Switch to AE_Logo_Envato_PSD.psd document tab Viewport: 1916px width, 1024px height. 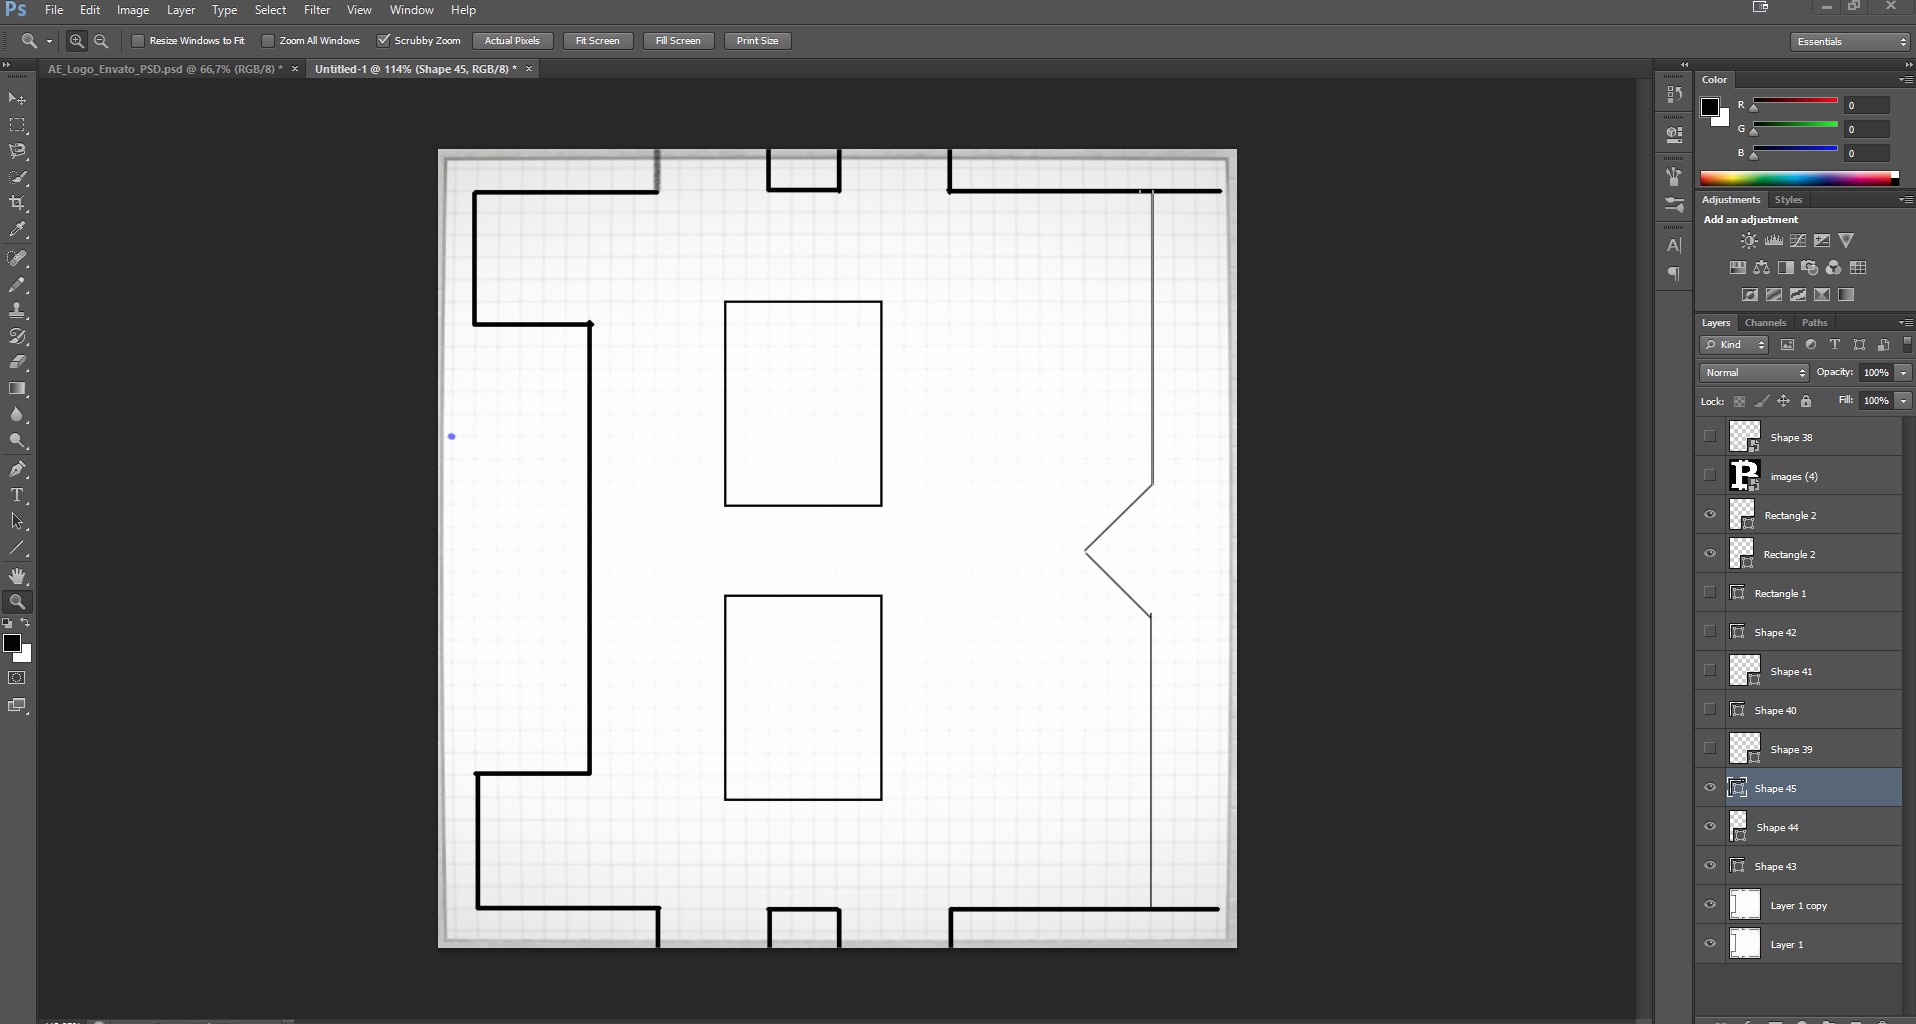[165, 69]
